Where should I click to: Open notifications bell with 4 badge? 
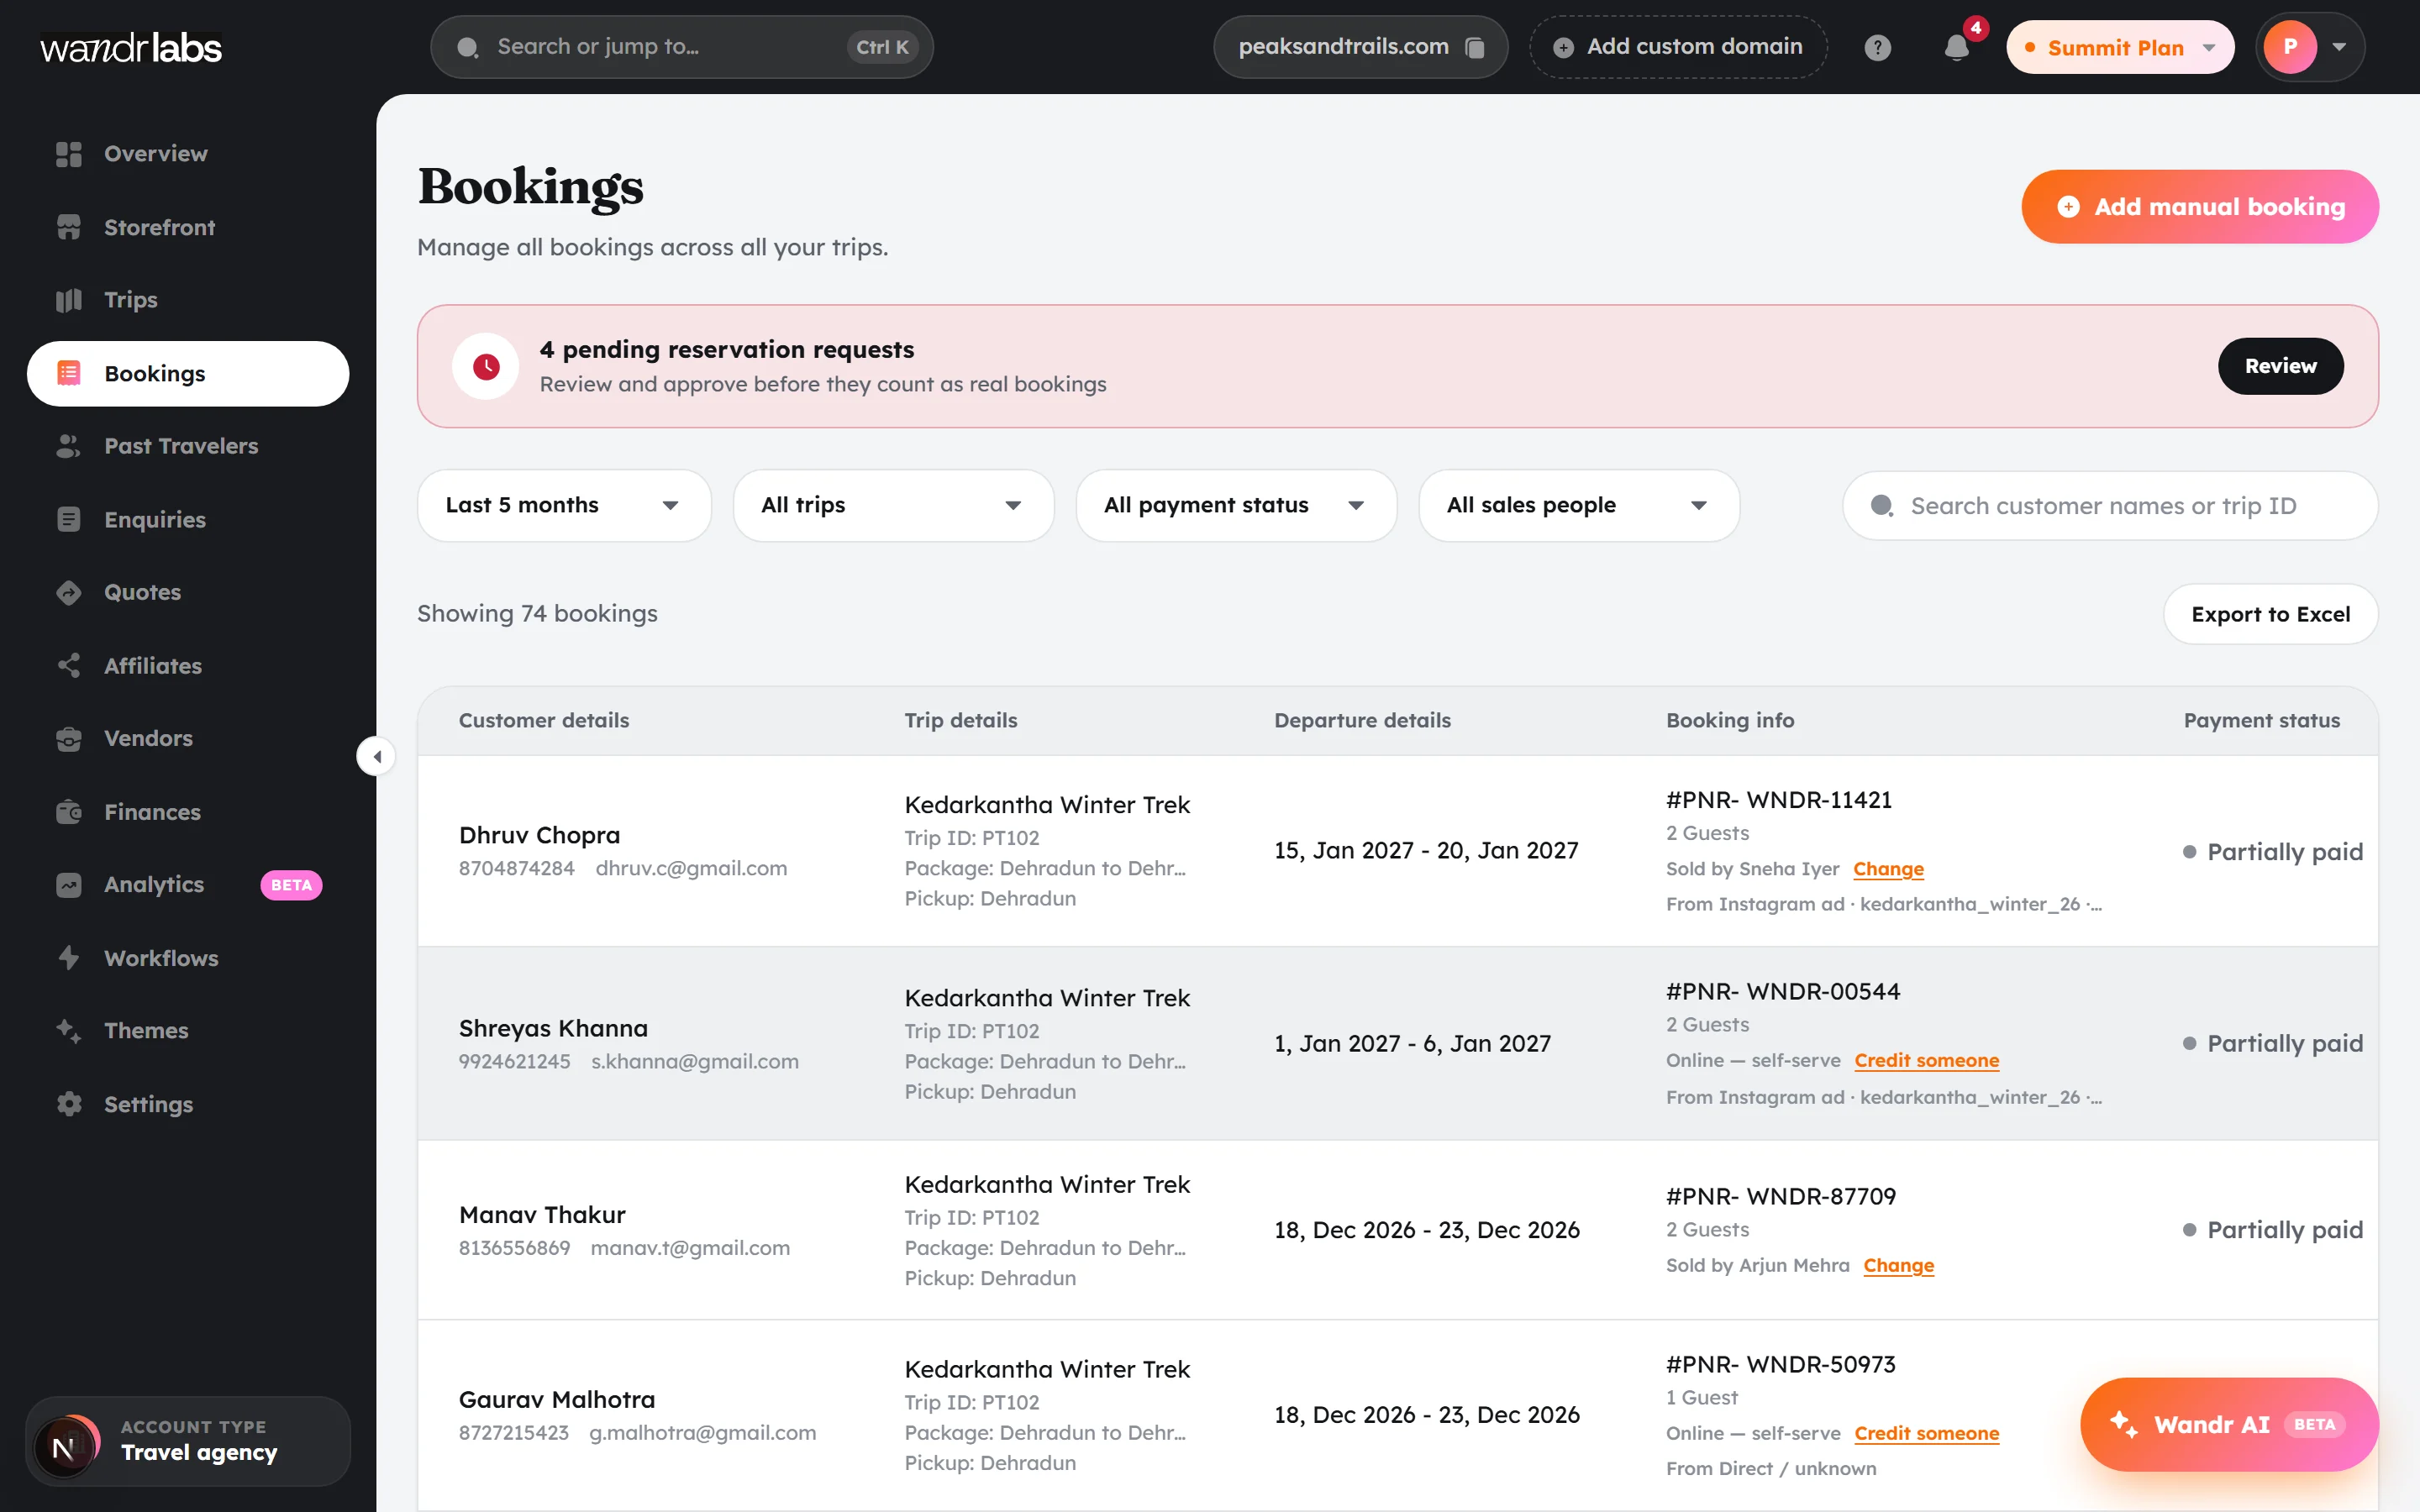[x=1957, y=47]
